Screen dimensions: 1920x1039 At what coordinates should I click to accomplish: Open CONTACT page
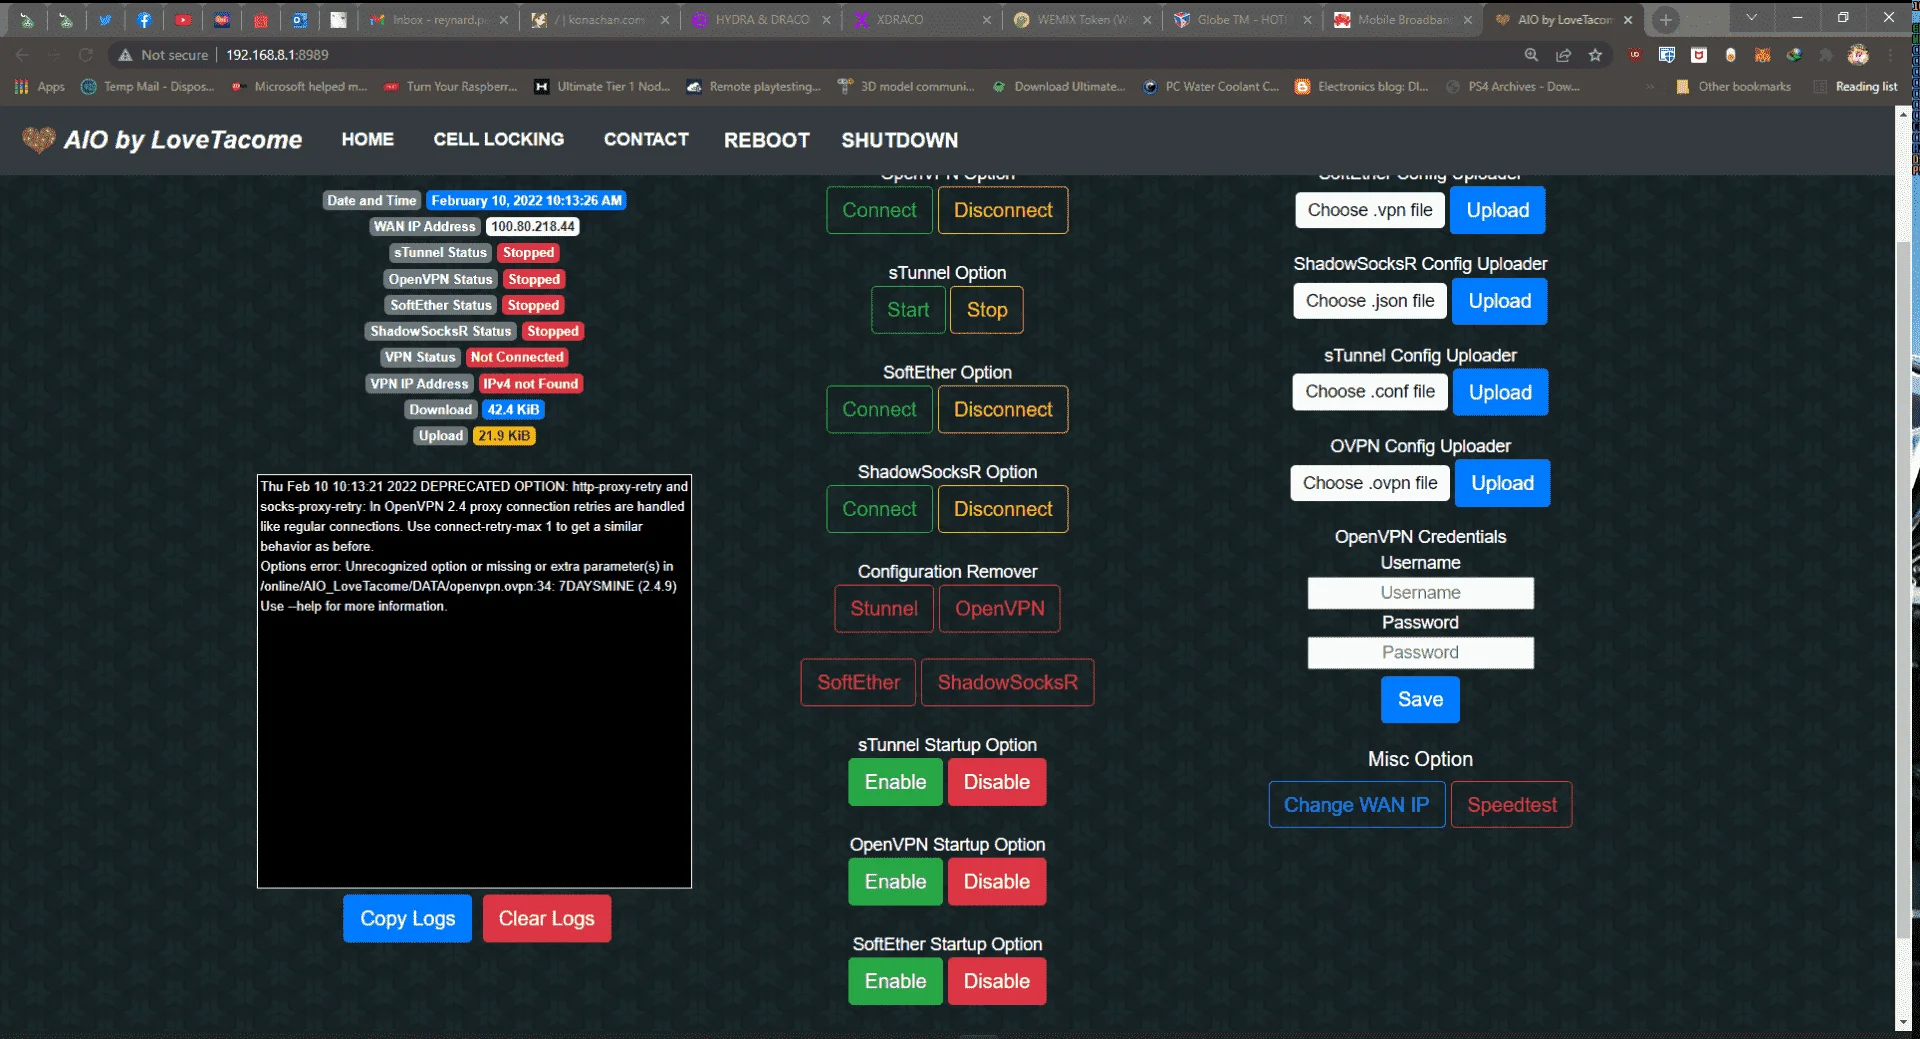[x=646, y=139]
